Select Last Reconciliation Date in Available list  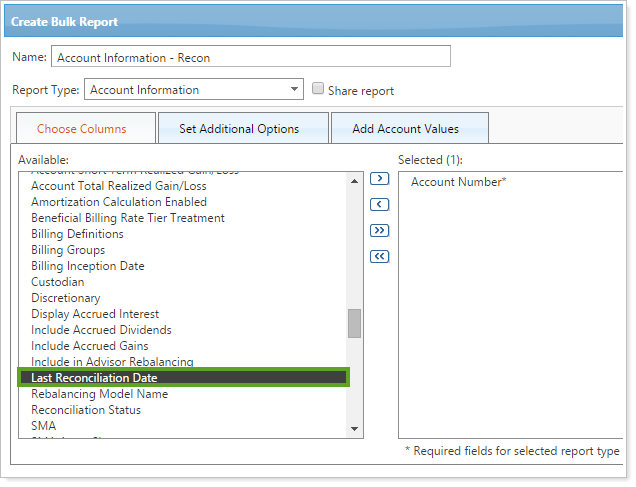(x=94, y=378)
